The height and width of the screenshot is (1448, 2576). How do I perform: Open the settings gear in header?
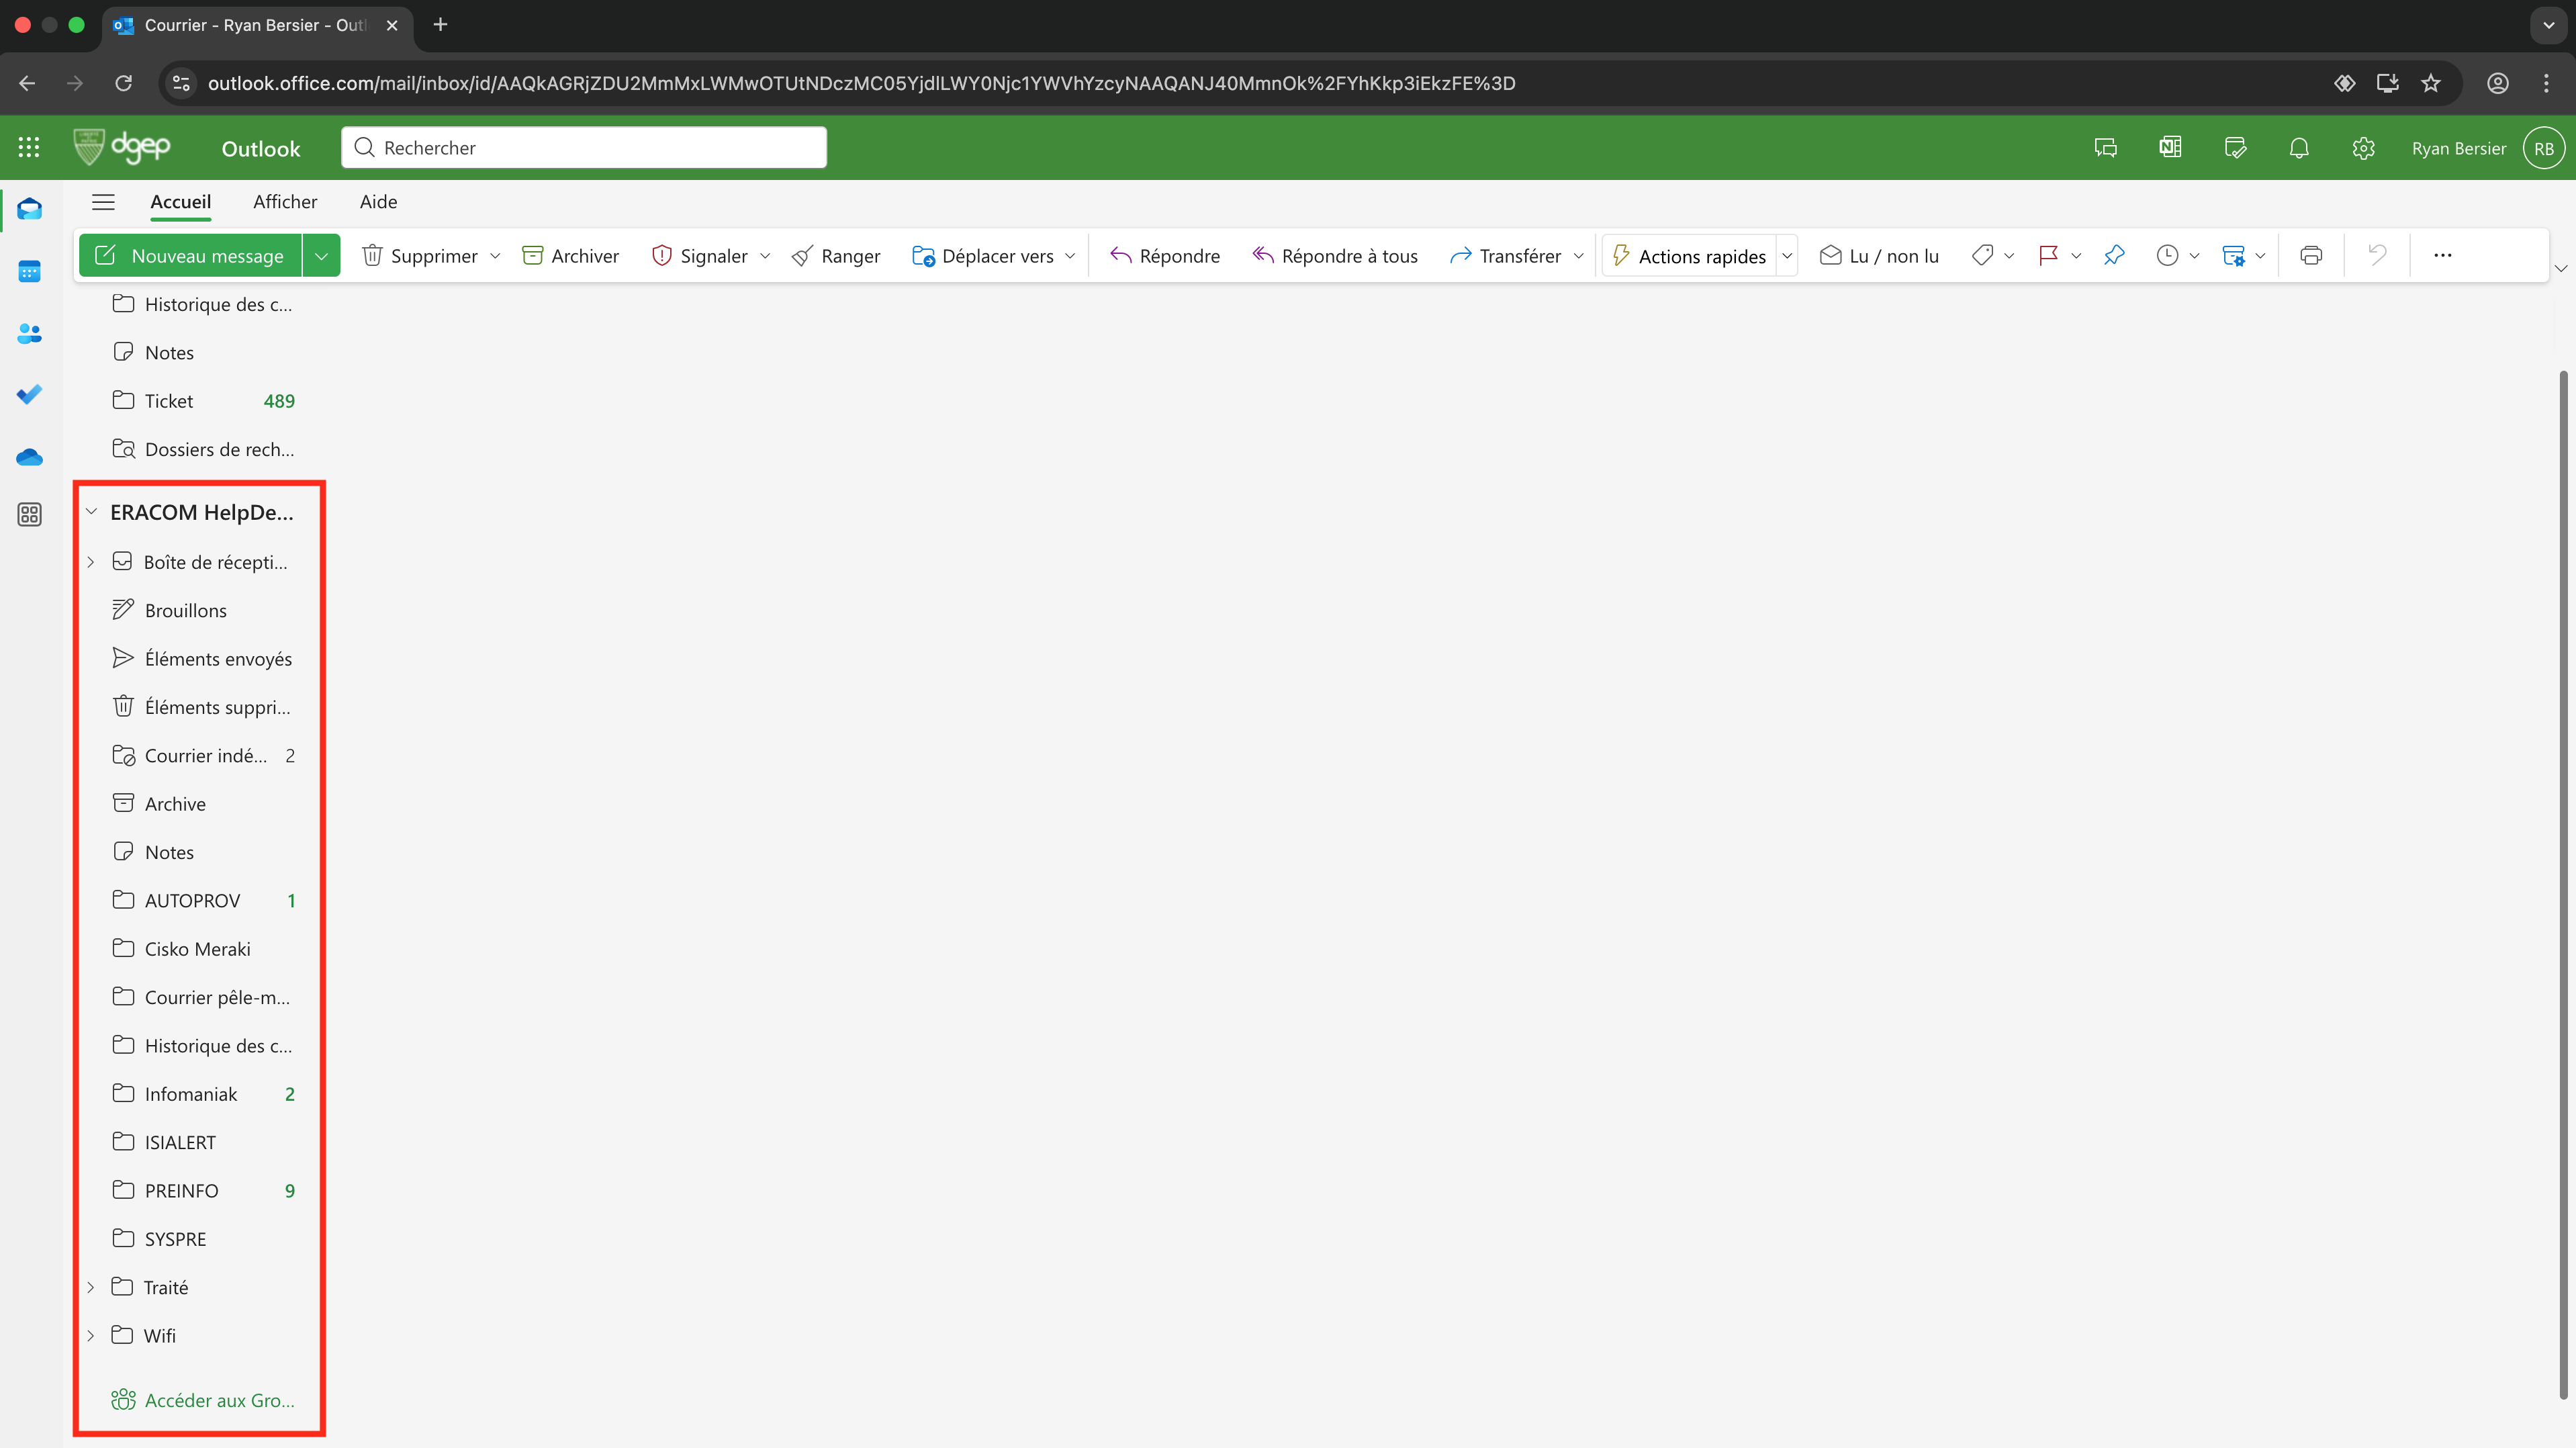(x=2363, y=148)
